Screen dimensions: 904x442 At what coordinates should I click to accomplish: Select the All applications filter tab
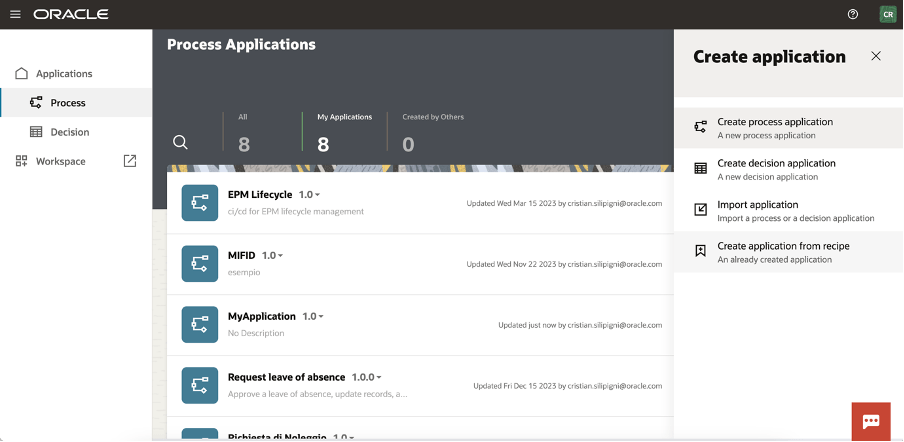pyautogui.click(x=243, y=132)
